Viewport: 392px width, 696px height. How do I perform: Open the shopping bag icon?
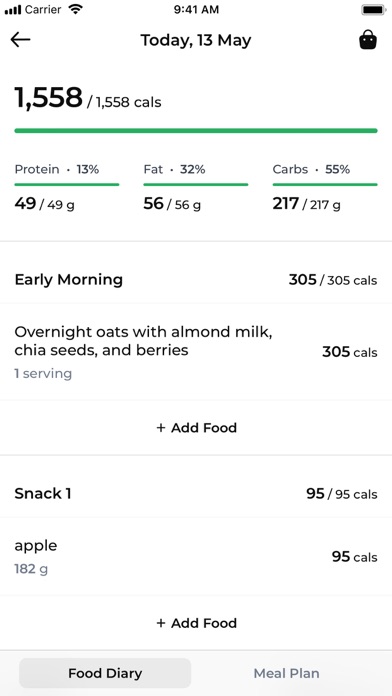tap(368, 40)
